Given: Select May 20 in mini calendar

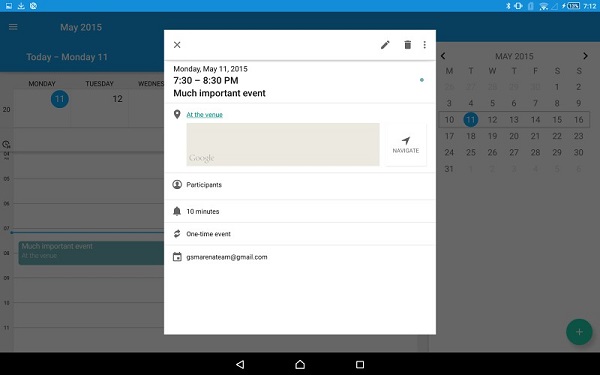Looking at the screenshot, I should pos(514,136).
